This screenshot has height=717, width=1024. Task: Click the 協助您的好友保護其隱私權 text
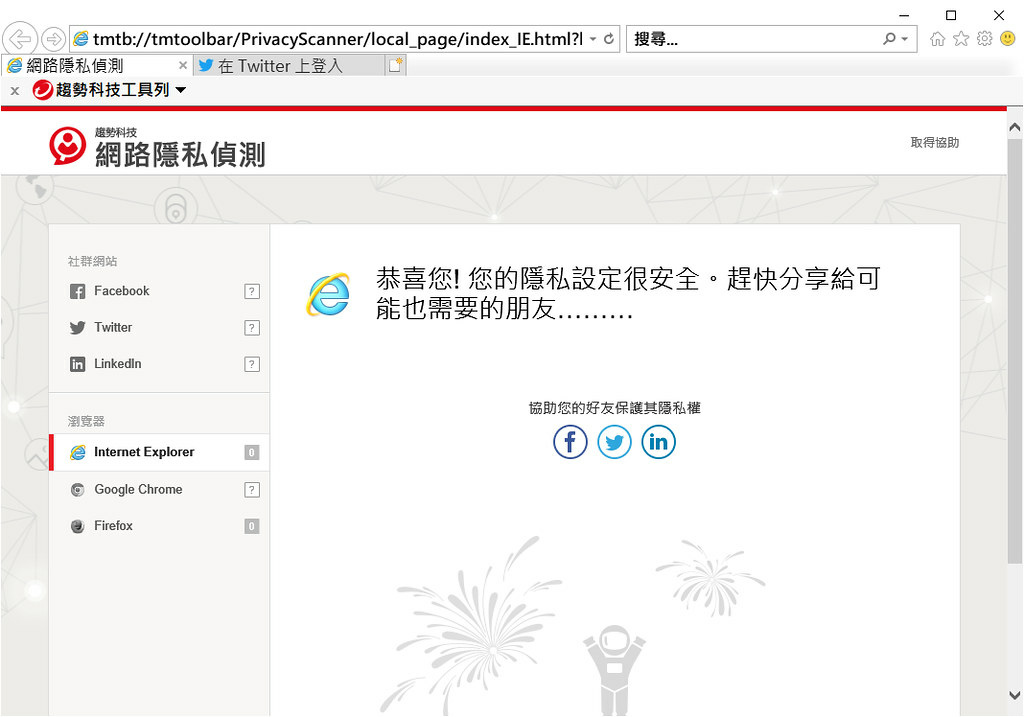tap(615, 408)
